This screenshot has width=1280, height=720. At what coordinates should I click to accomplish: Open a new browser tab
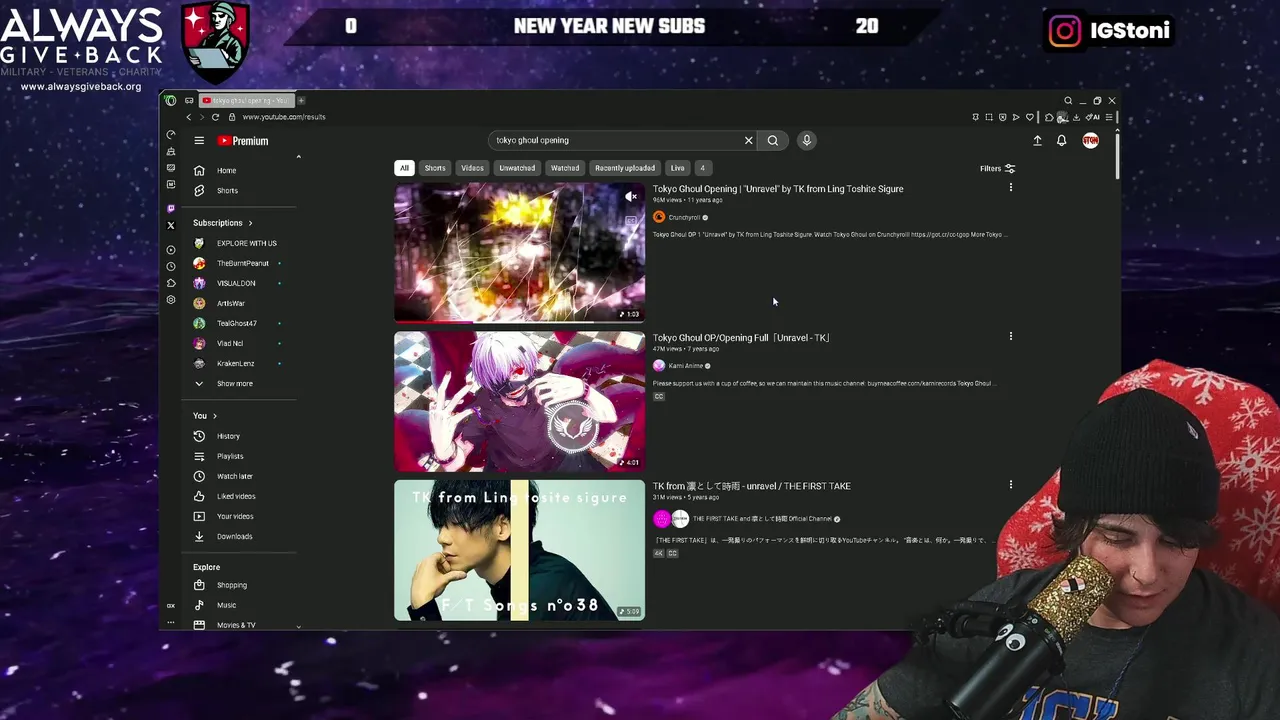[x=300, y=100]
